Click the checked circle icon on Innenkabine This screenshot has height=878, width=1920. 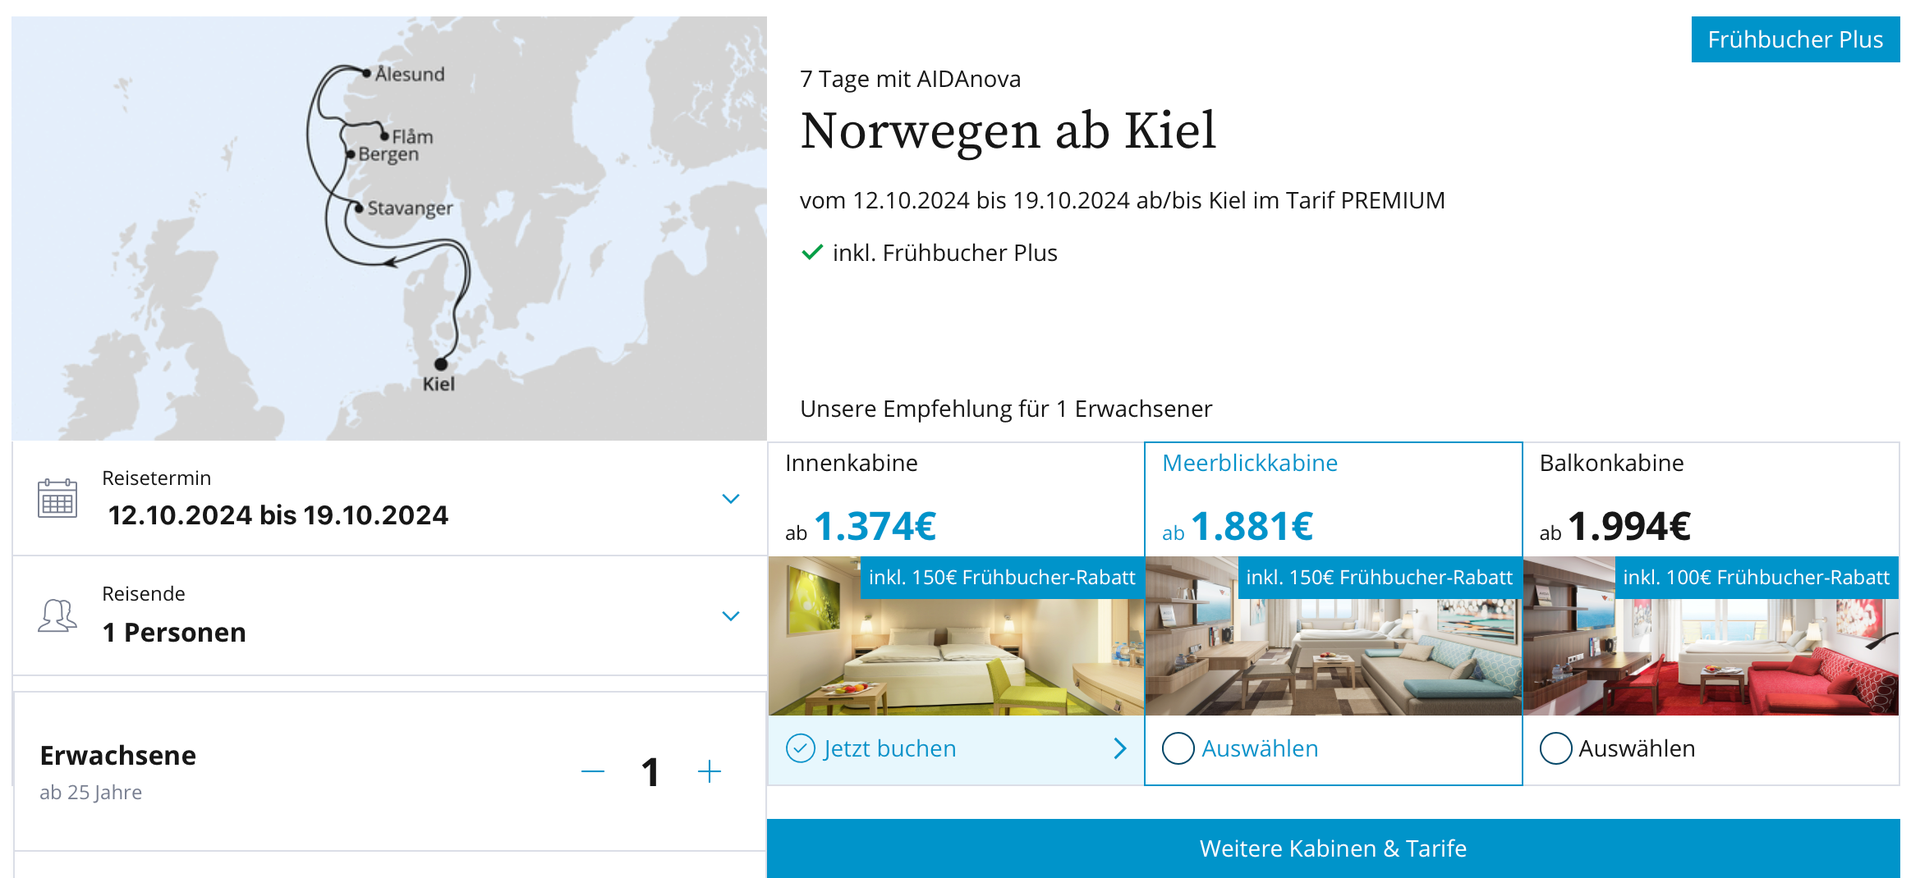[800, 748]
